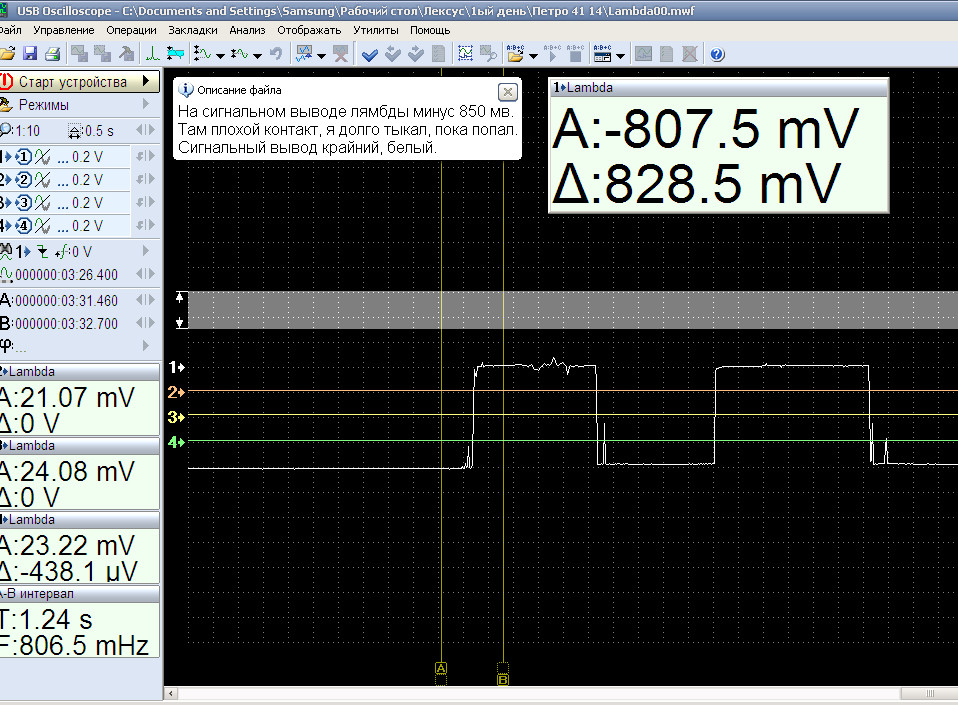Click the blue help question mark icon
The width and height of the screenshot is (958, 705).
tap(716, 54)
